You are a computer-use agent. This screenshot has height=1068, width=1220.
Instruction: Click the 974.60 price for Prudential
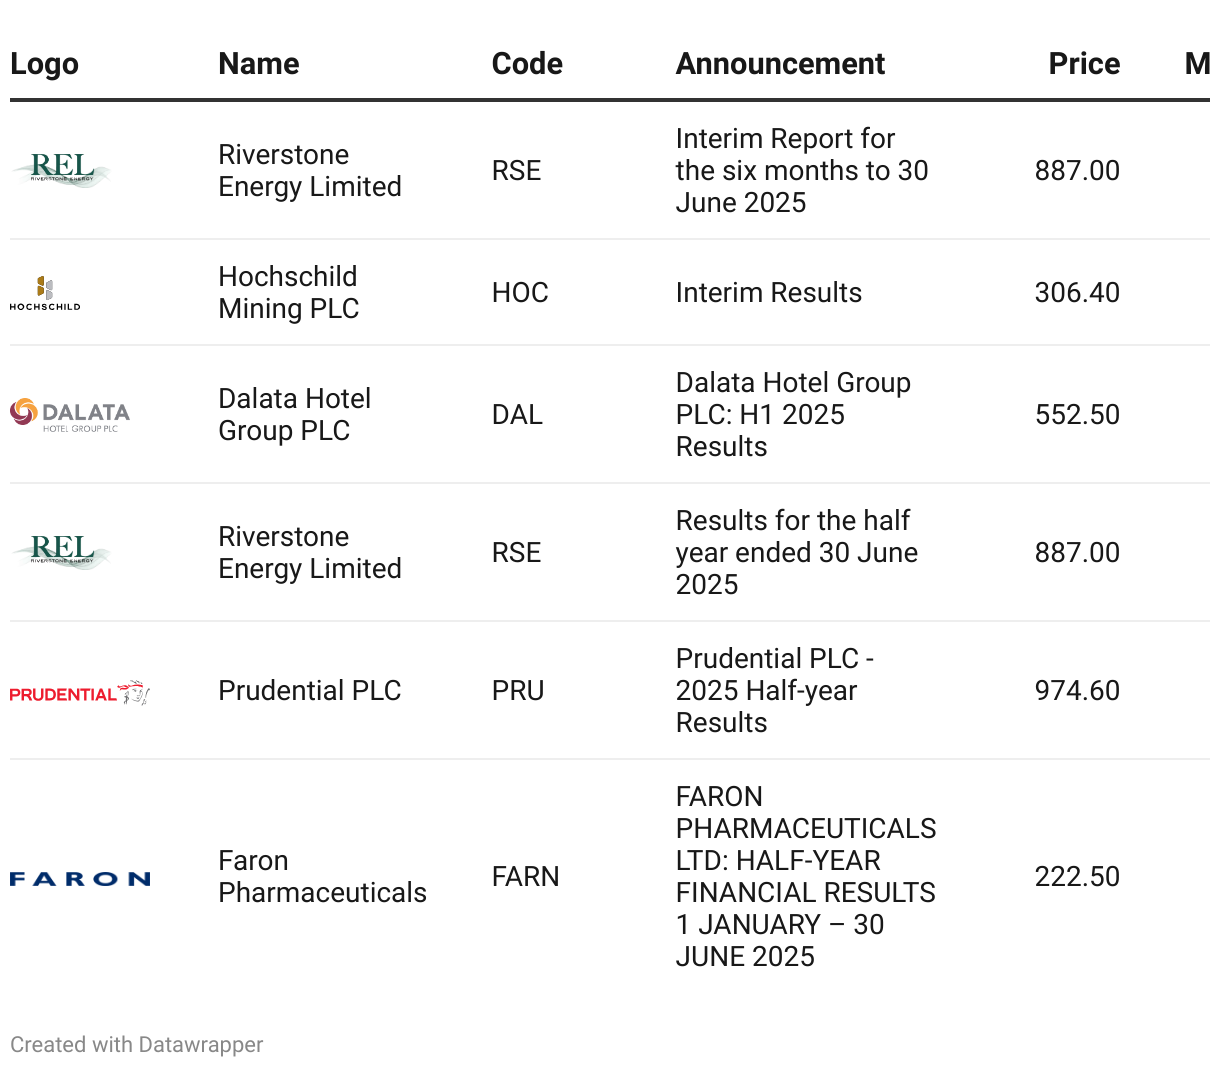1077,691
